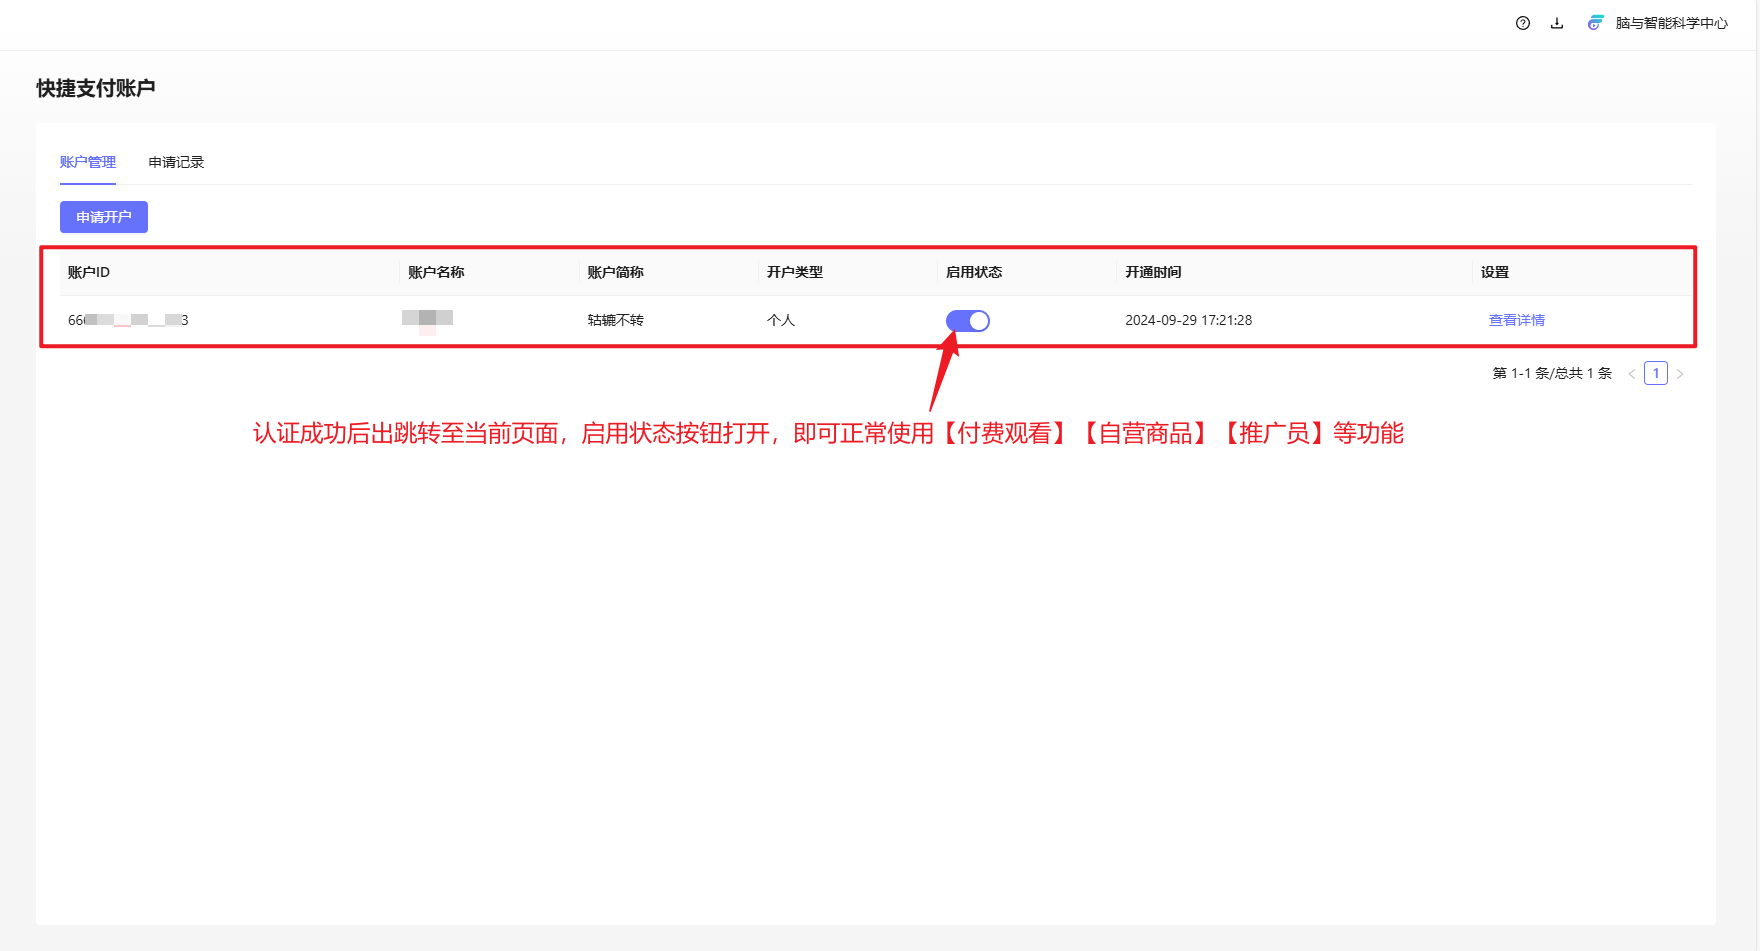The image size is (1760, 951).
Task: Go to next page with right chevron
Action: [x=1680, y=374]
